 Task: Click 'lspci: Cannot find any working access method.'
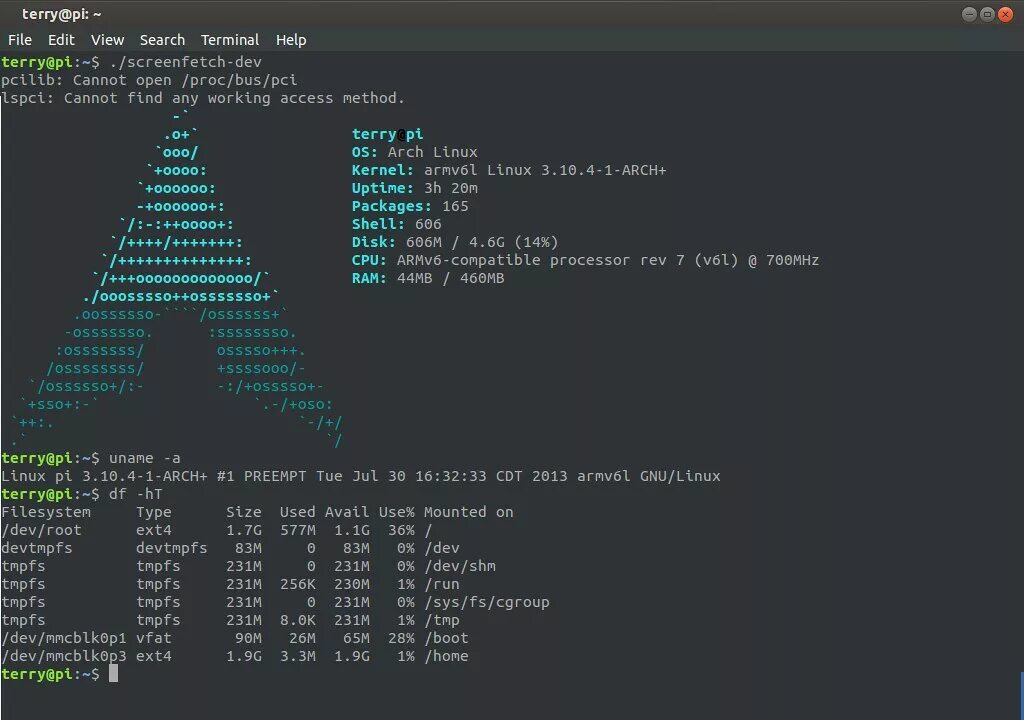point(202,98)
